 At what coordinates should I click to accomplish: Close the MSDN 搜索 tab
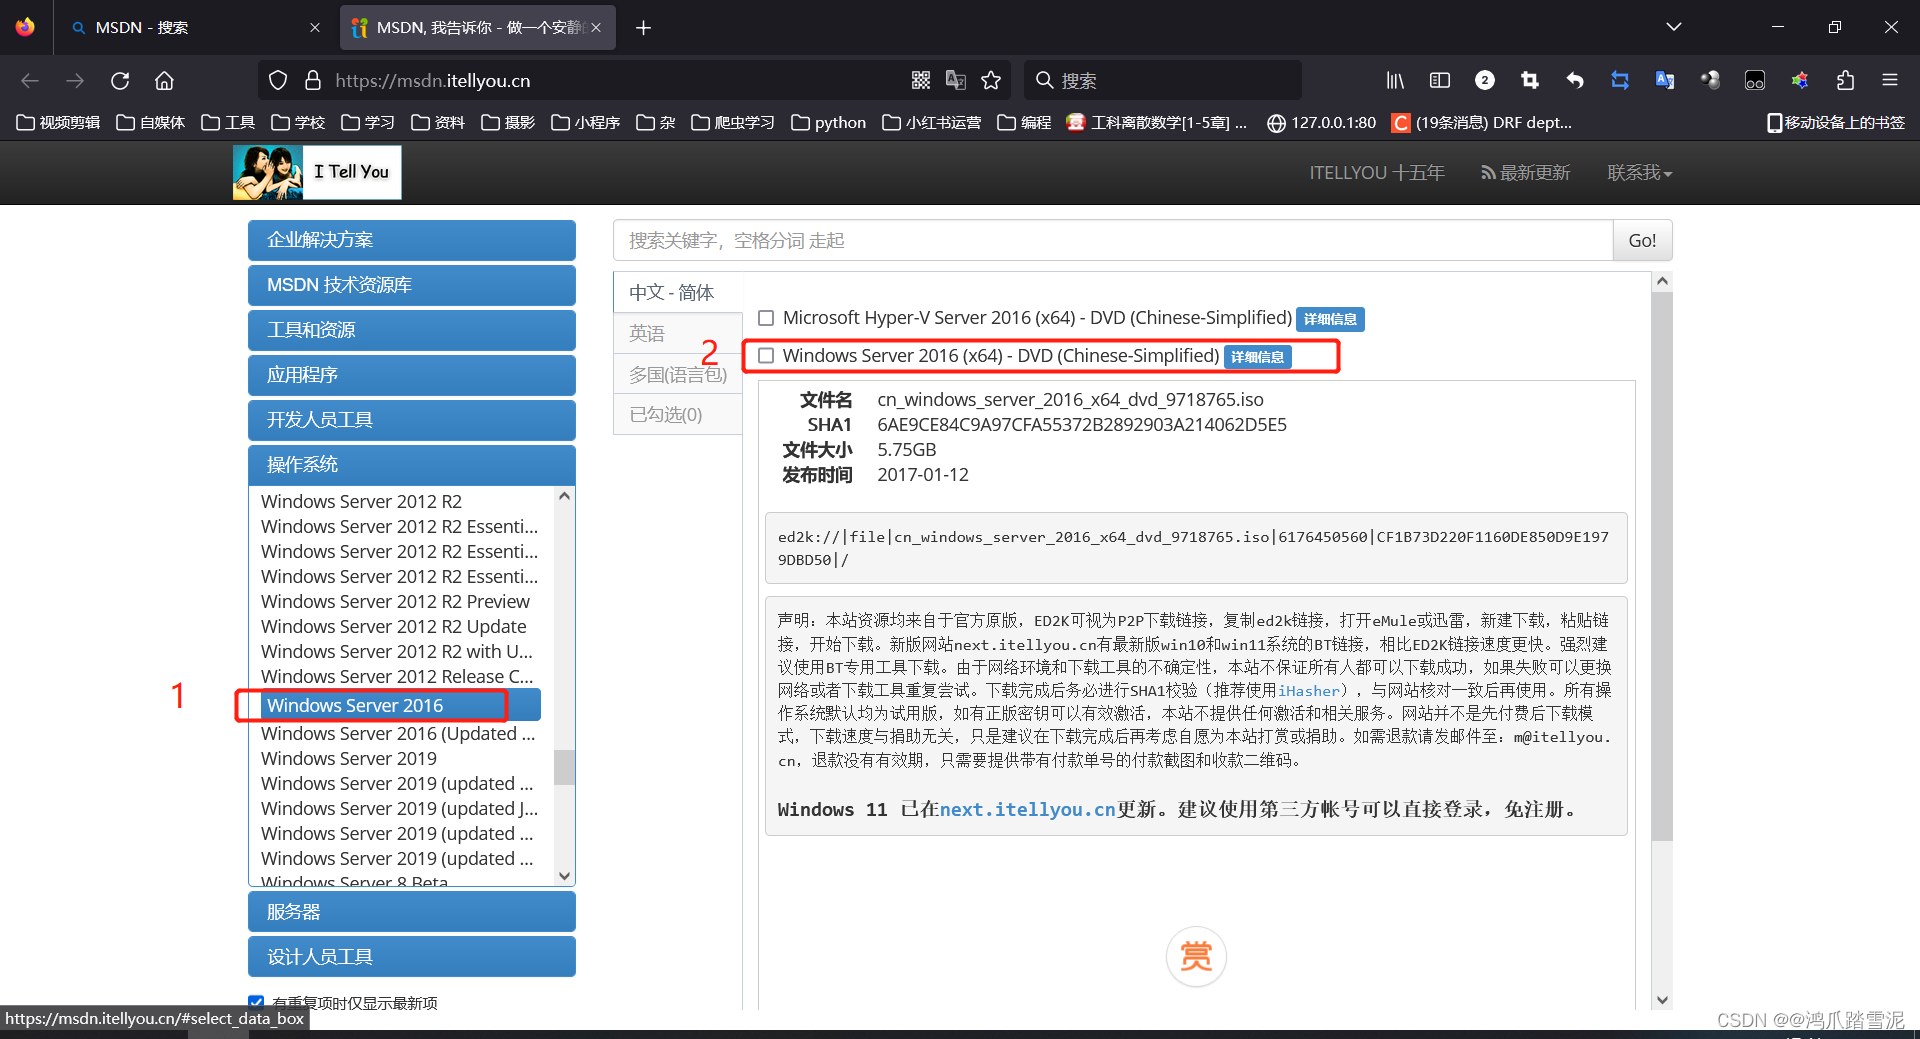pos(315,28)
